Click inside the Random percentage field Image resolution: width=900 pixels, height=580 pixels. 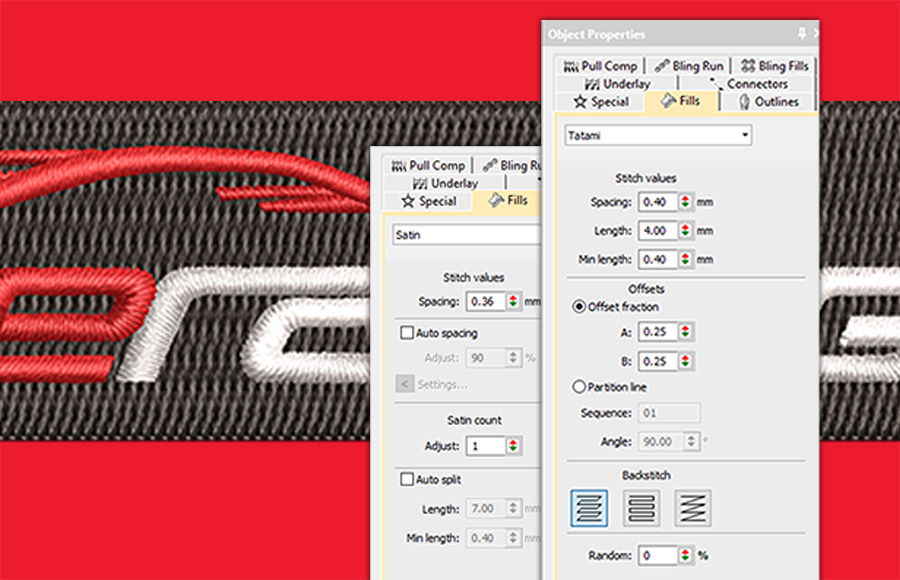tap(660, 553)
